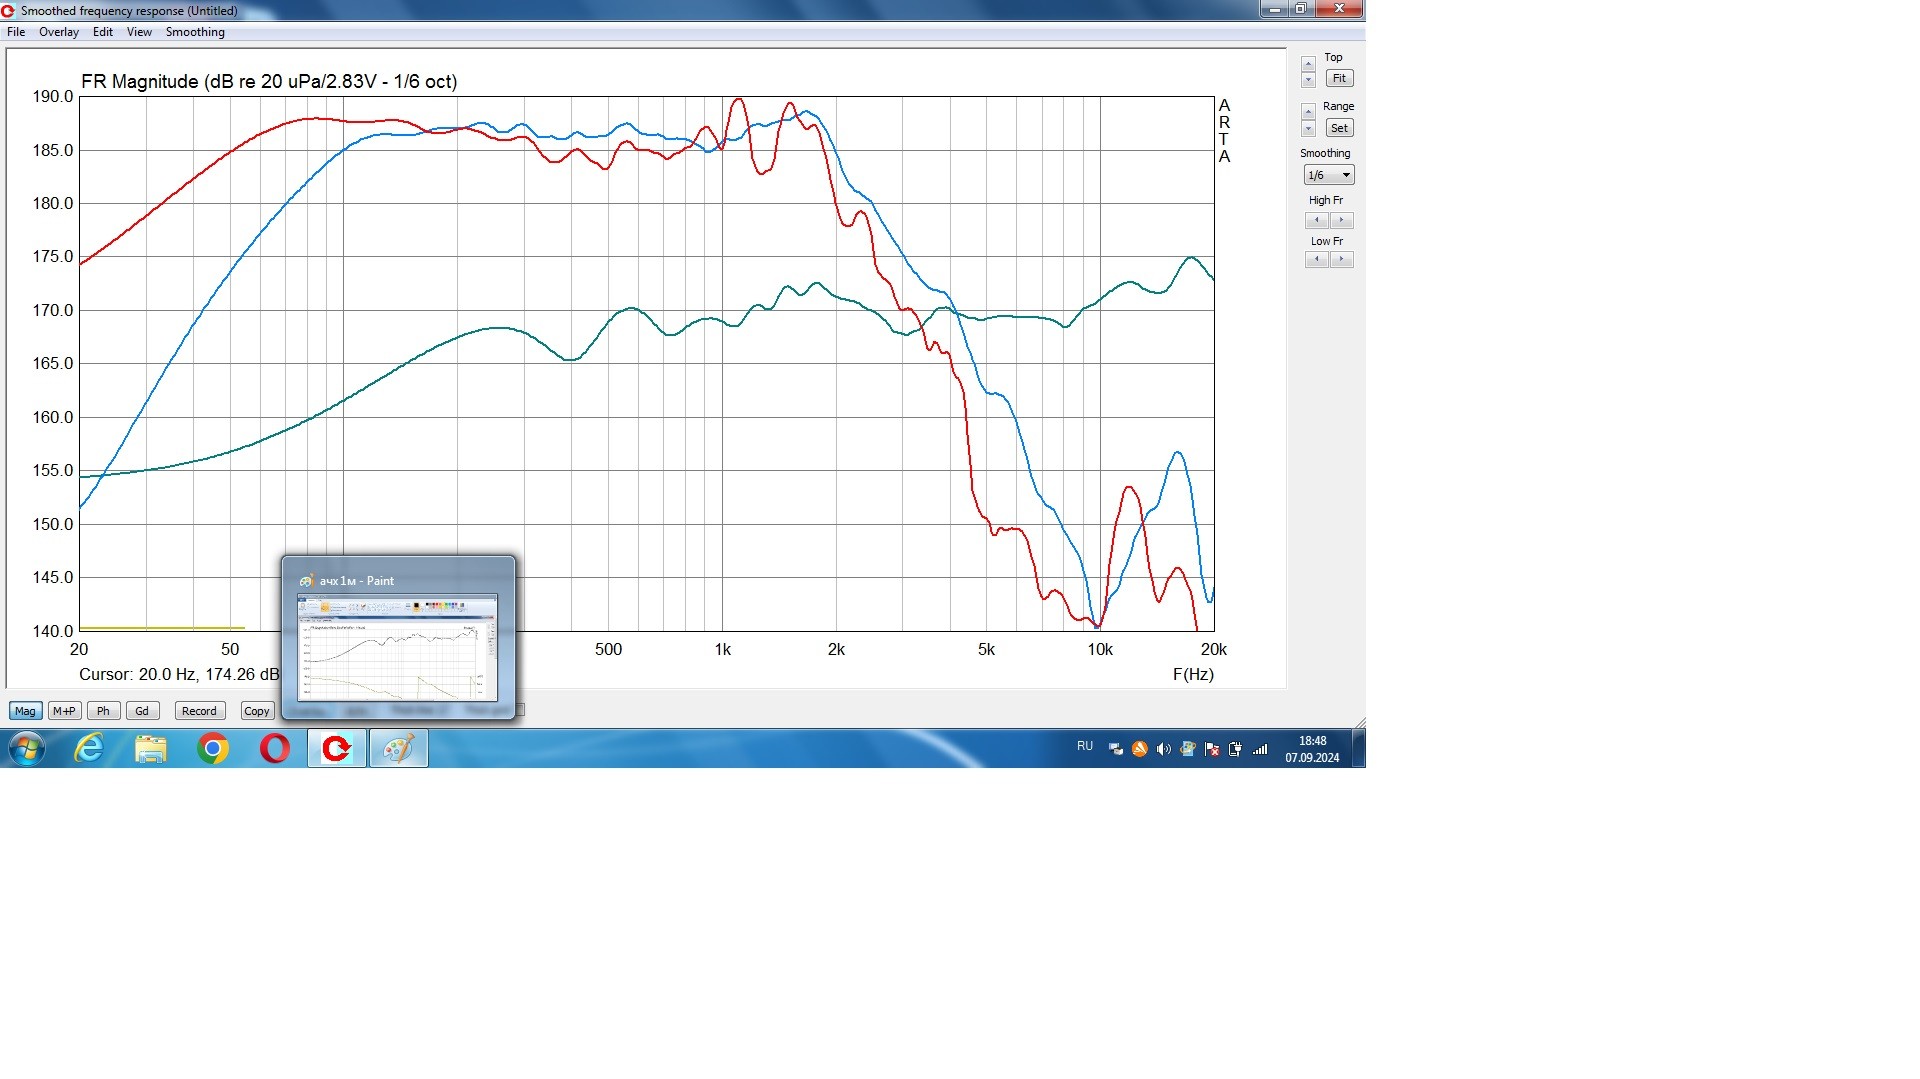Raise the Top level with up arrow
The height and width of the screenshot is (1079, 1920).
click(x=1308, y=64)
